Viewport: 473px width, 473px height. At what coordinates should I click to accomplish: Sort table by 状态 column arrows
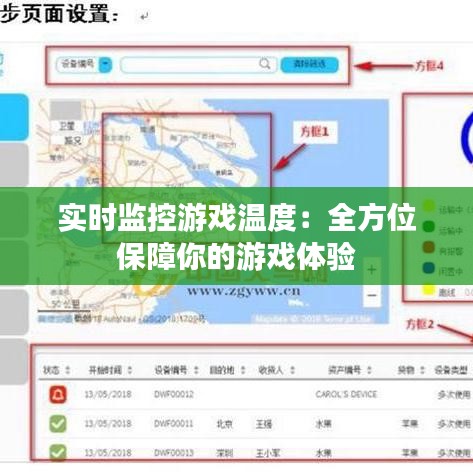68,370
